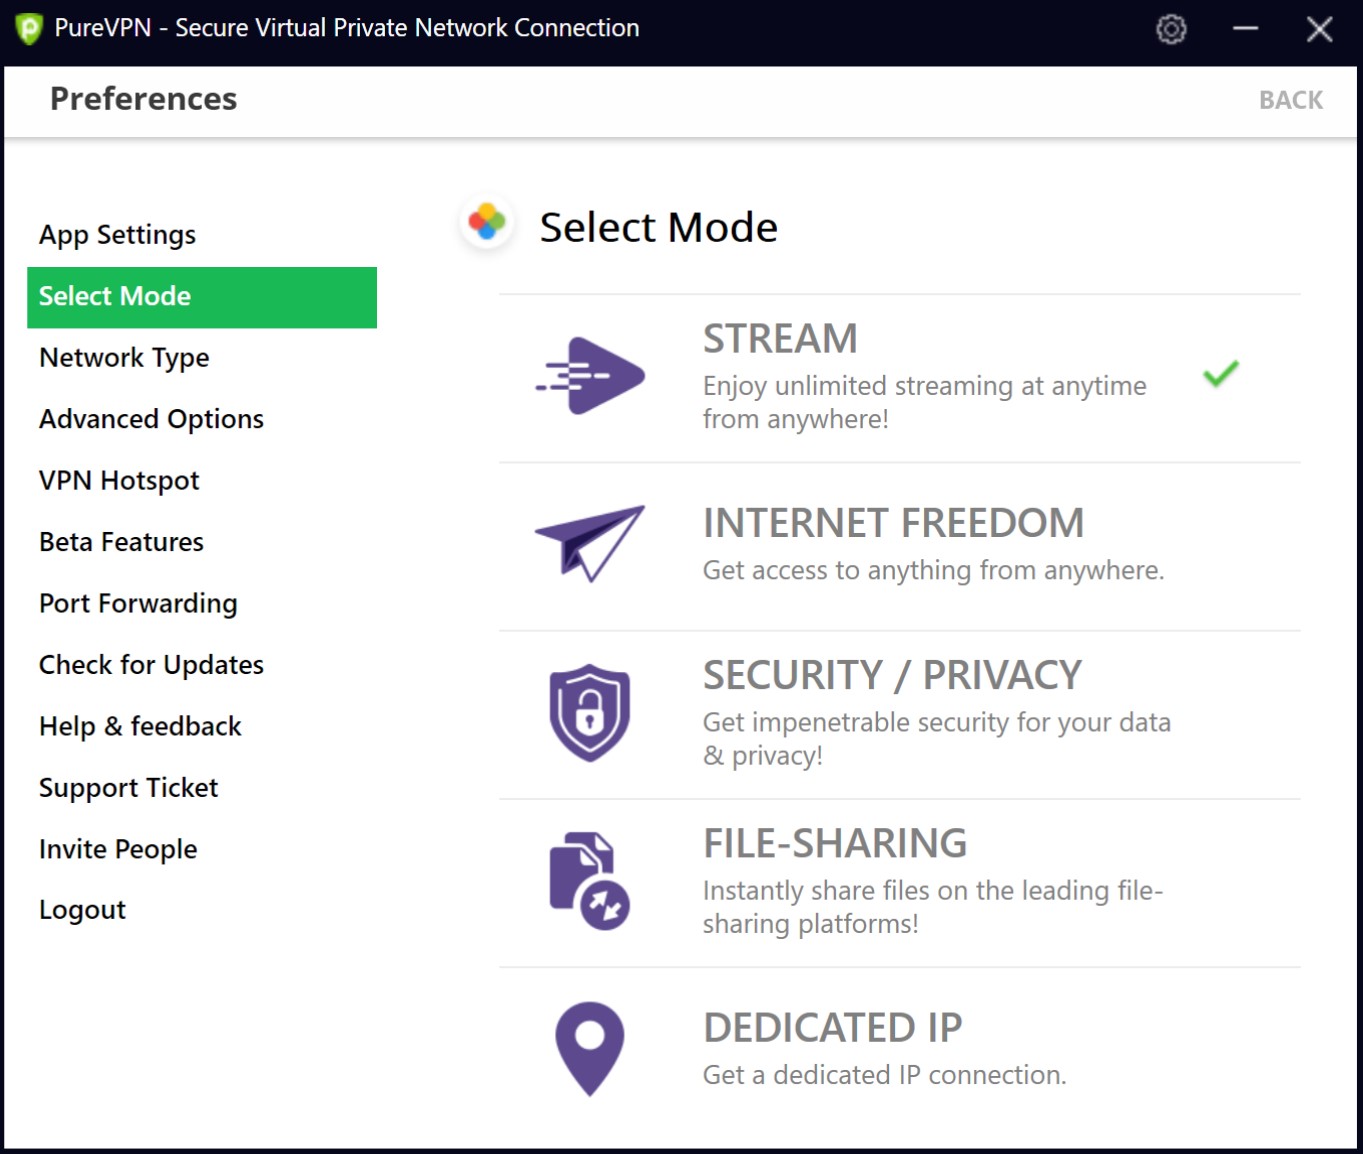The height and width of the screenshot is (1154, 1363).
Task: Click the Internet Freedom paper plane icon
Action: click(x=590, y=543)
